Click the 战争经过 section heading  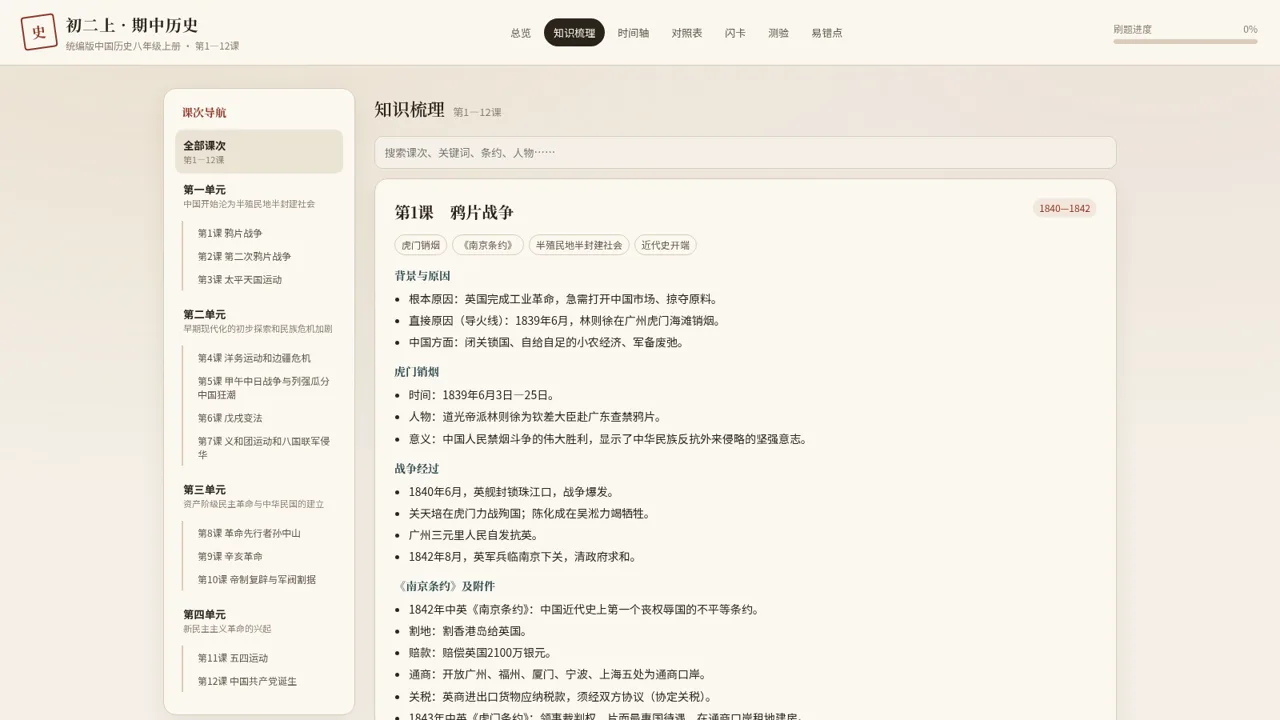[x=417, y=468]
